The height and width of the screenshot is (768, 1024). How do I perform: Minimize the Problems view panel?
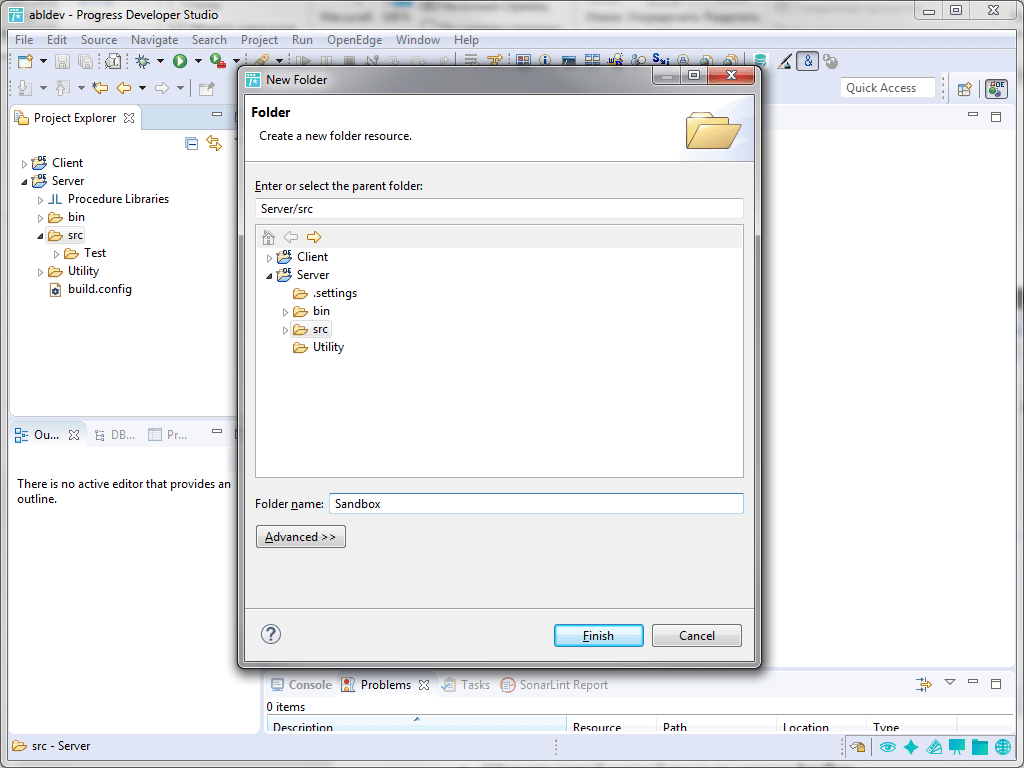point(973,682)
